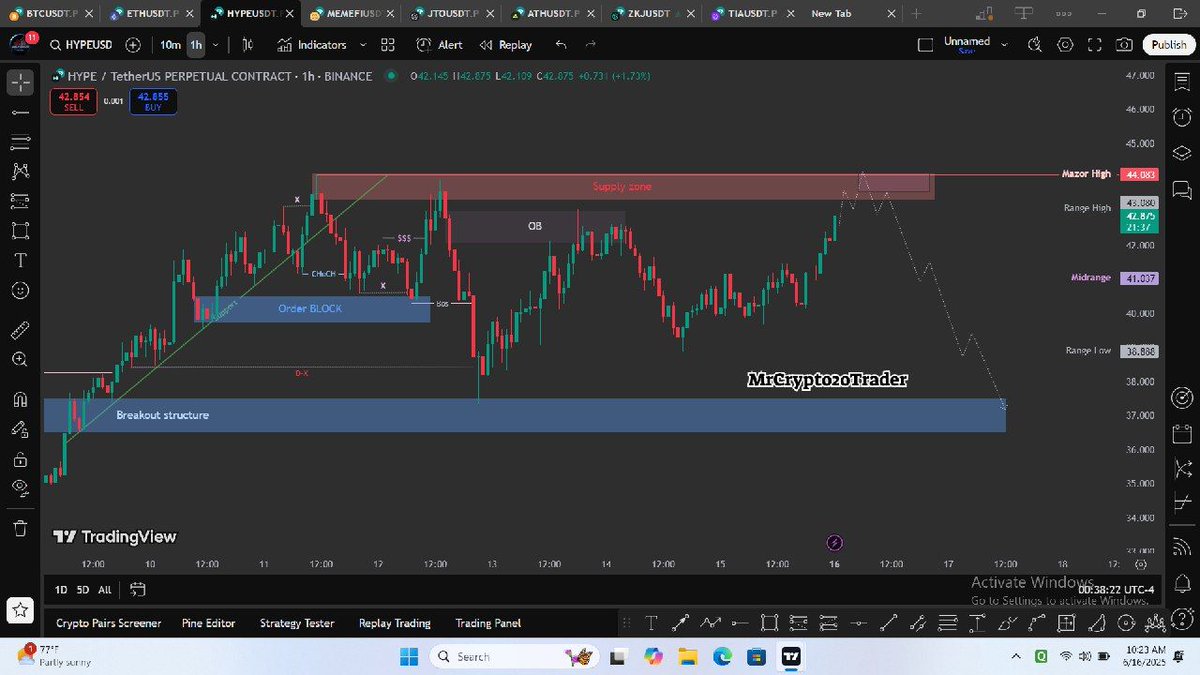The width and height of the screenshot is (1200, 675).
Task: Close the TIAUSDT.P tab
Action: pyautogui.click(x=790, y=14)
